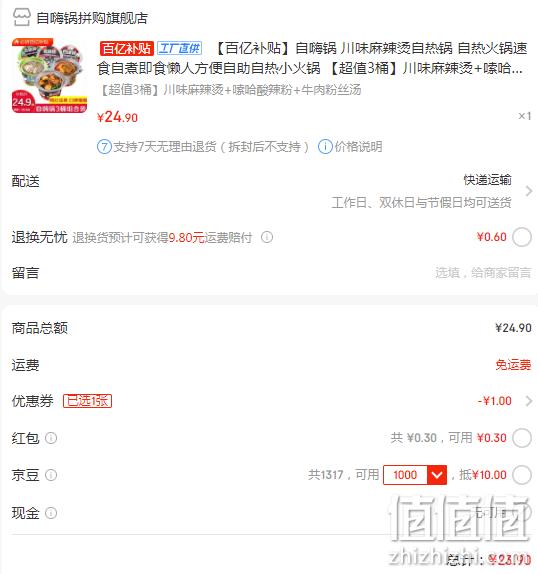Click info icon next to 现金
The width and height of the screenshot is (538, 574).
pyautogui.click(x=51, y=513)
